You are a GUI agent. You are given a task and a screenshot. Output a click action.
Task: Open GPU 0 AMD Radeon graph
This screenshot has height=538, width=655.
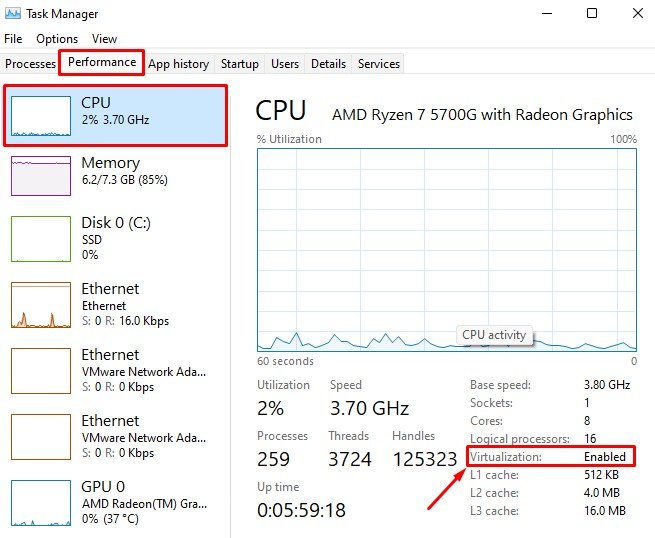click(40, 502)
